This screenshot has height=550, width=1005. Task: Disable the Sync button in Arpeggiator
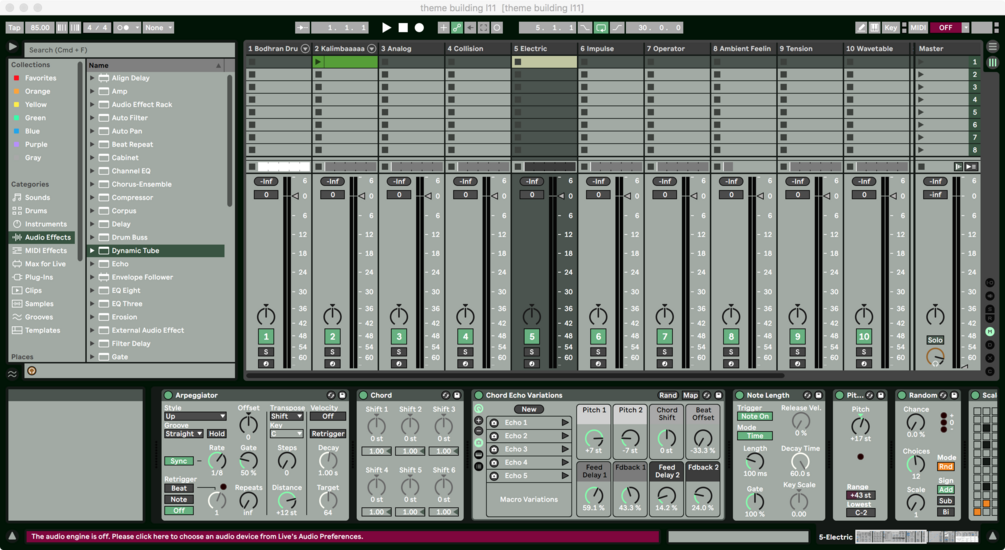(179, 461)
